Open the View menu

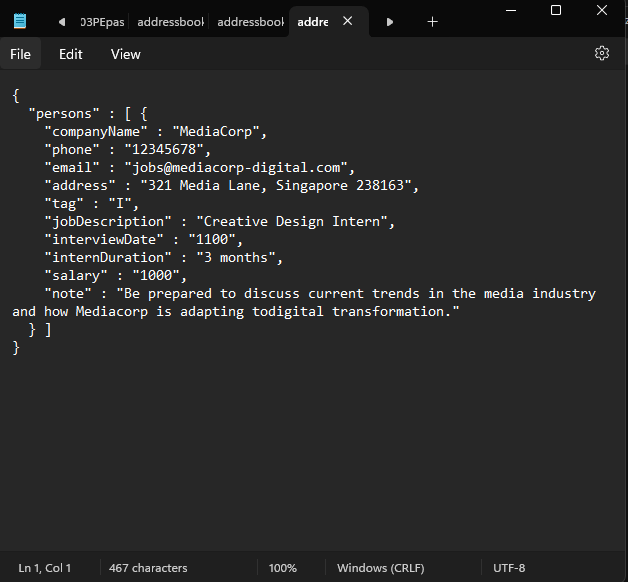pyautogui.click(x=125, y=54)
